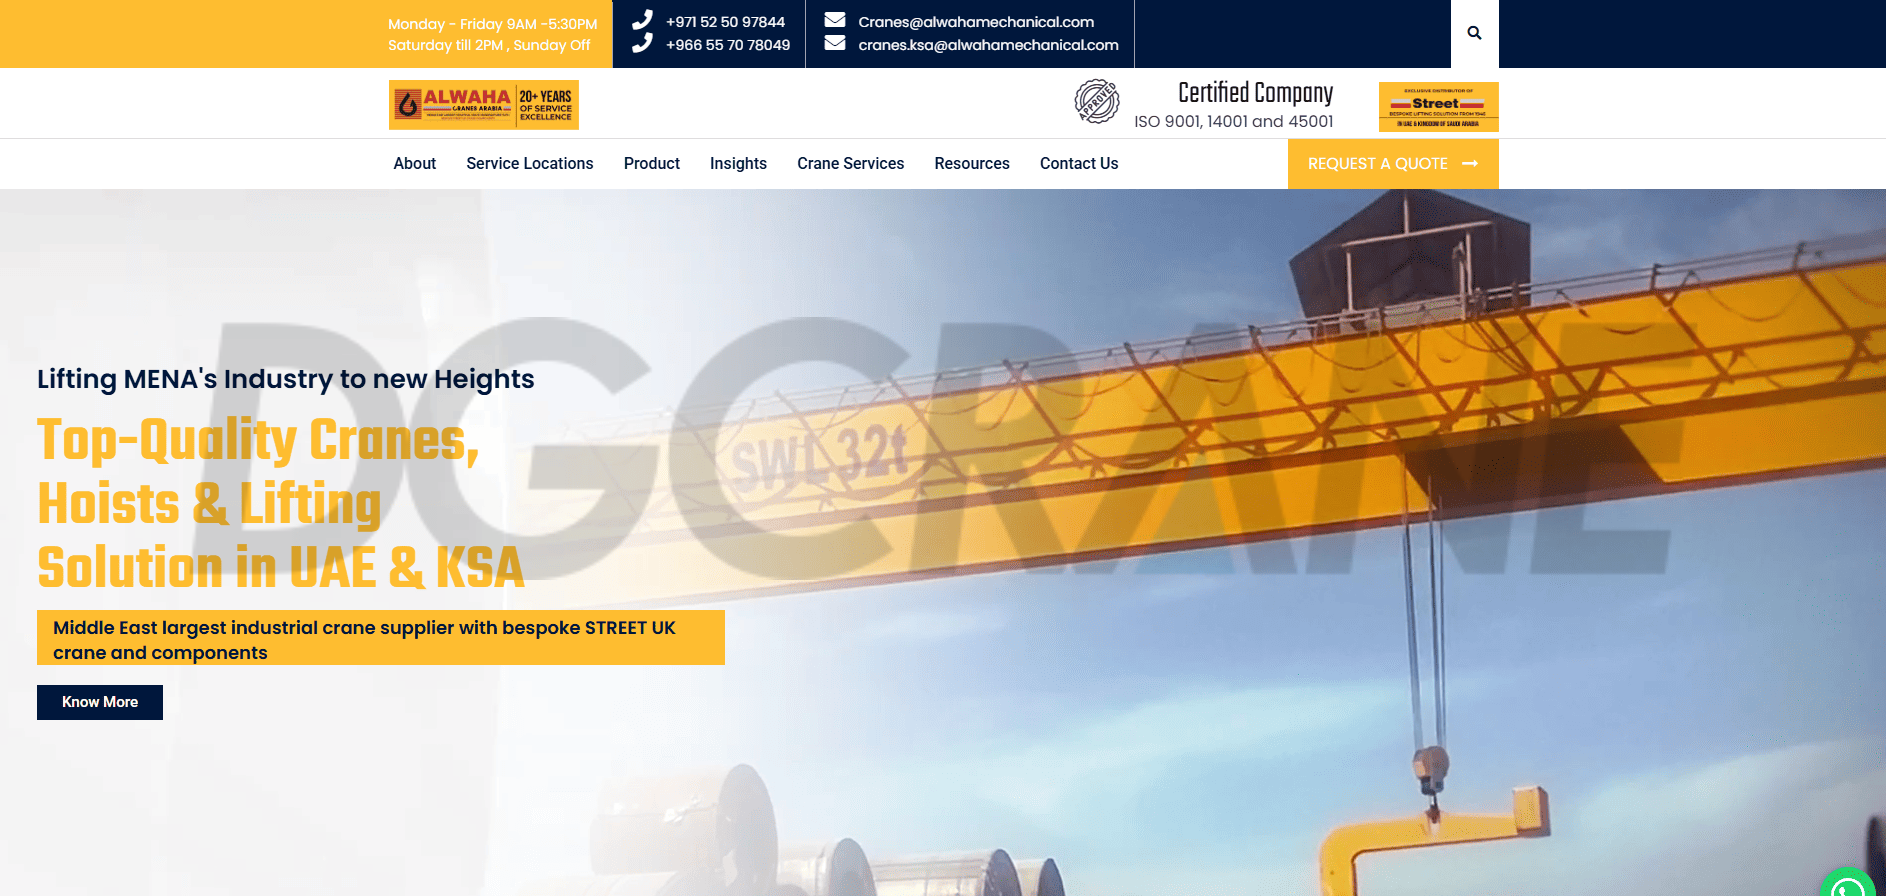This screenshot has height=896, width=1886.
Task: Open the Resources menu
Action: [972, 163]
